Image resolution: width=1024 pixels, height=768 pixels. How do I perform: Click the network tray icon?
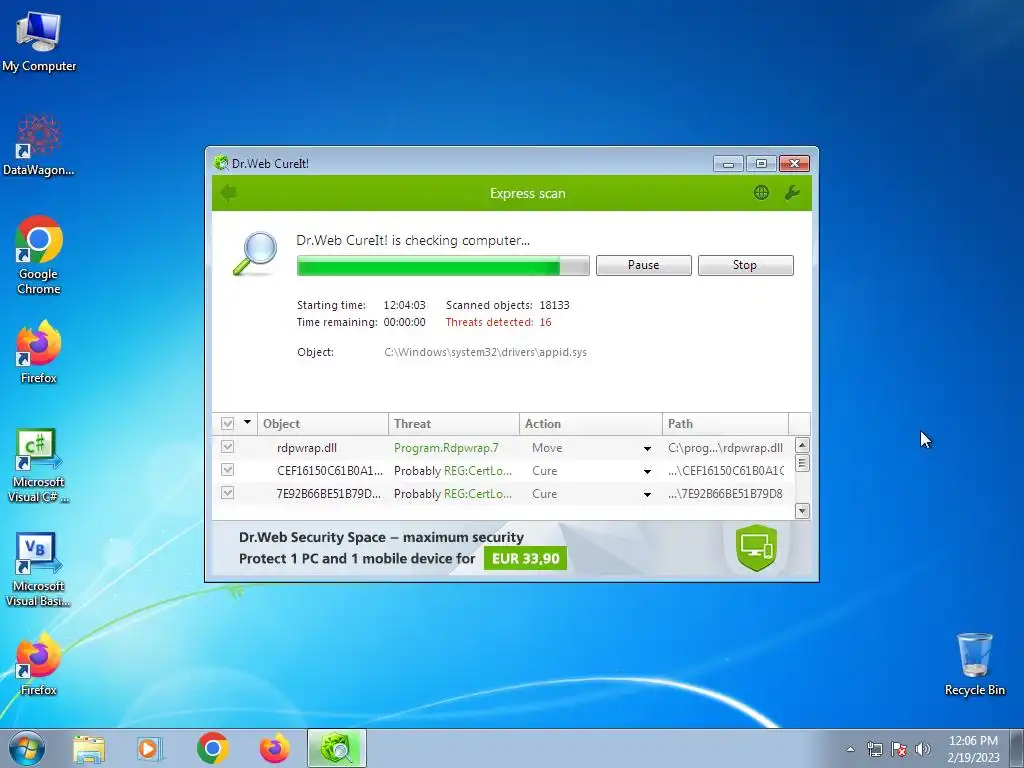[874, 749]
